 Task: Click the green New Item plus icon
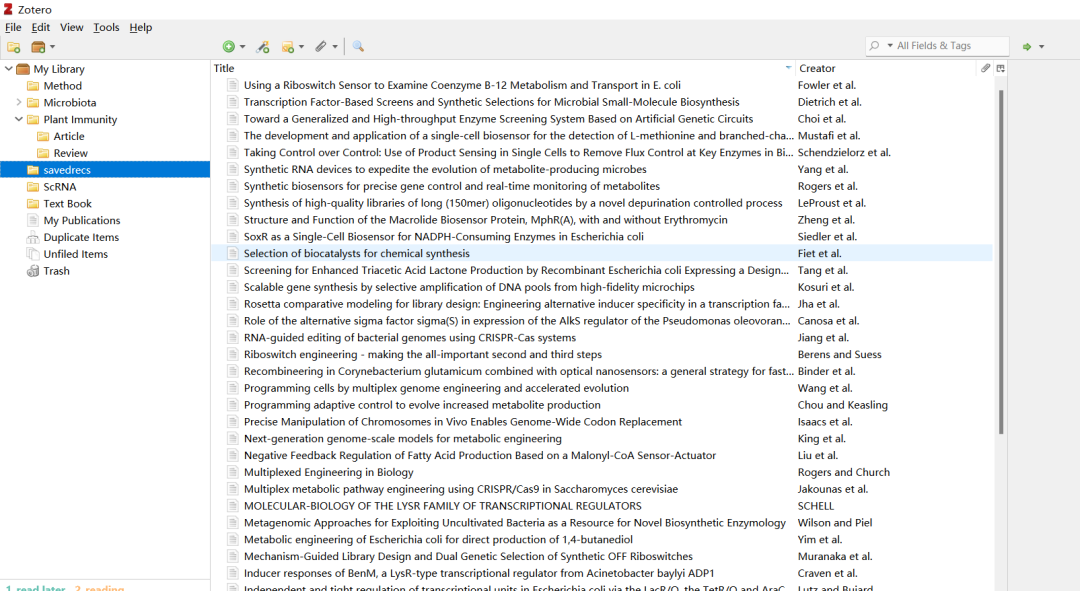click(x=229, y=46)
